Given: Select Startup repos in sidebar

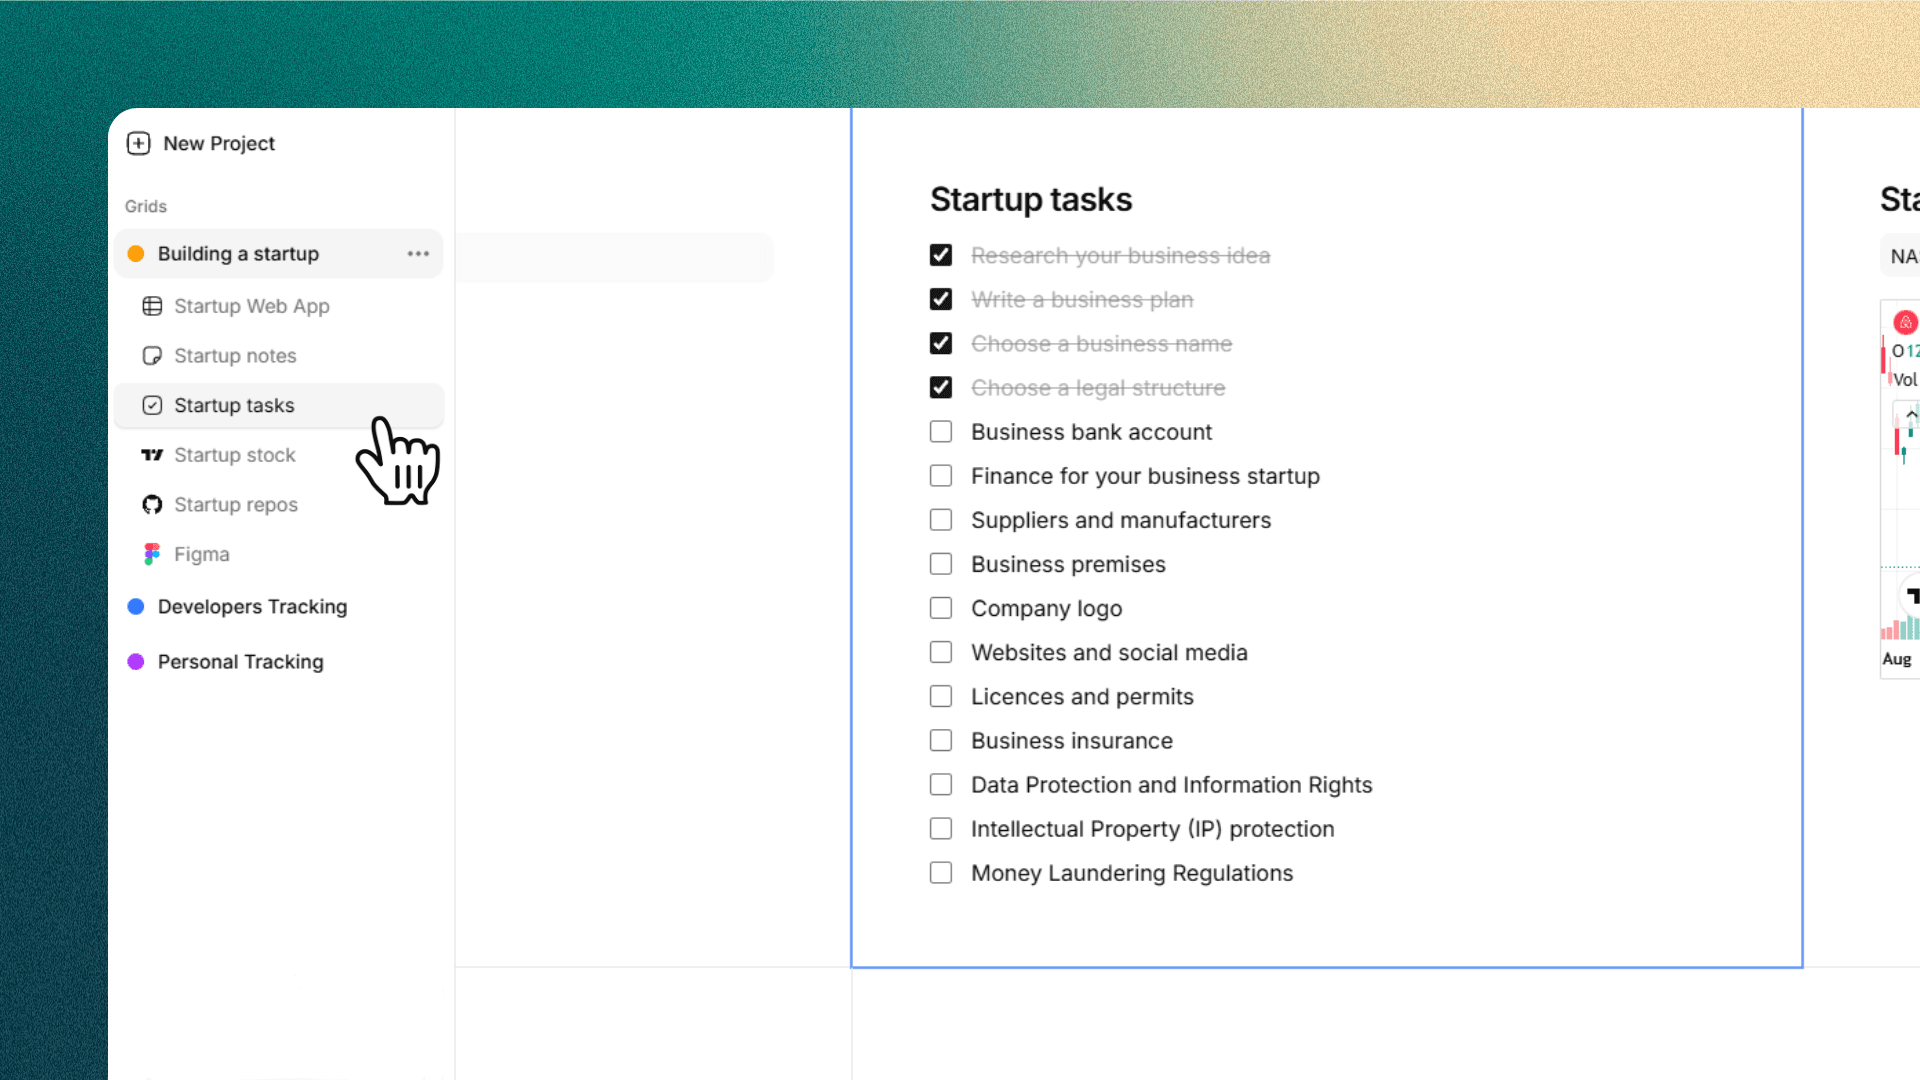Looking at the screenshot, I should [236, 505].
